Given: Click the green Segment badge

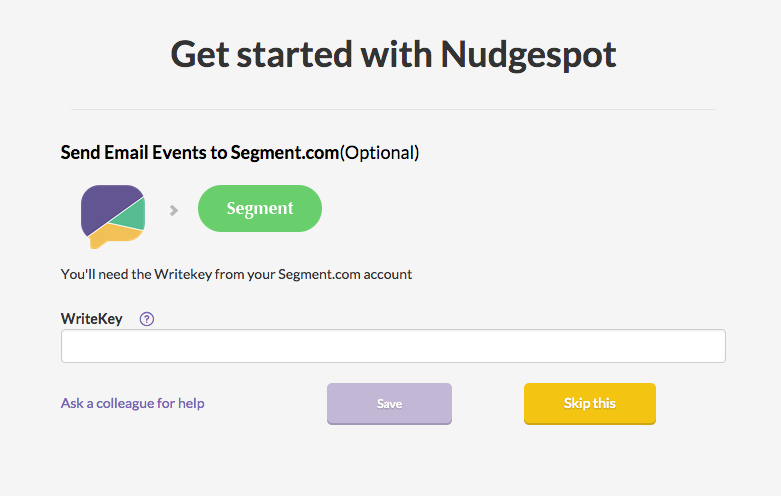Looking at the screenshot, I should pos(260,208).
